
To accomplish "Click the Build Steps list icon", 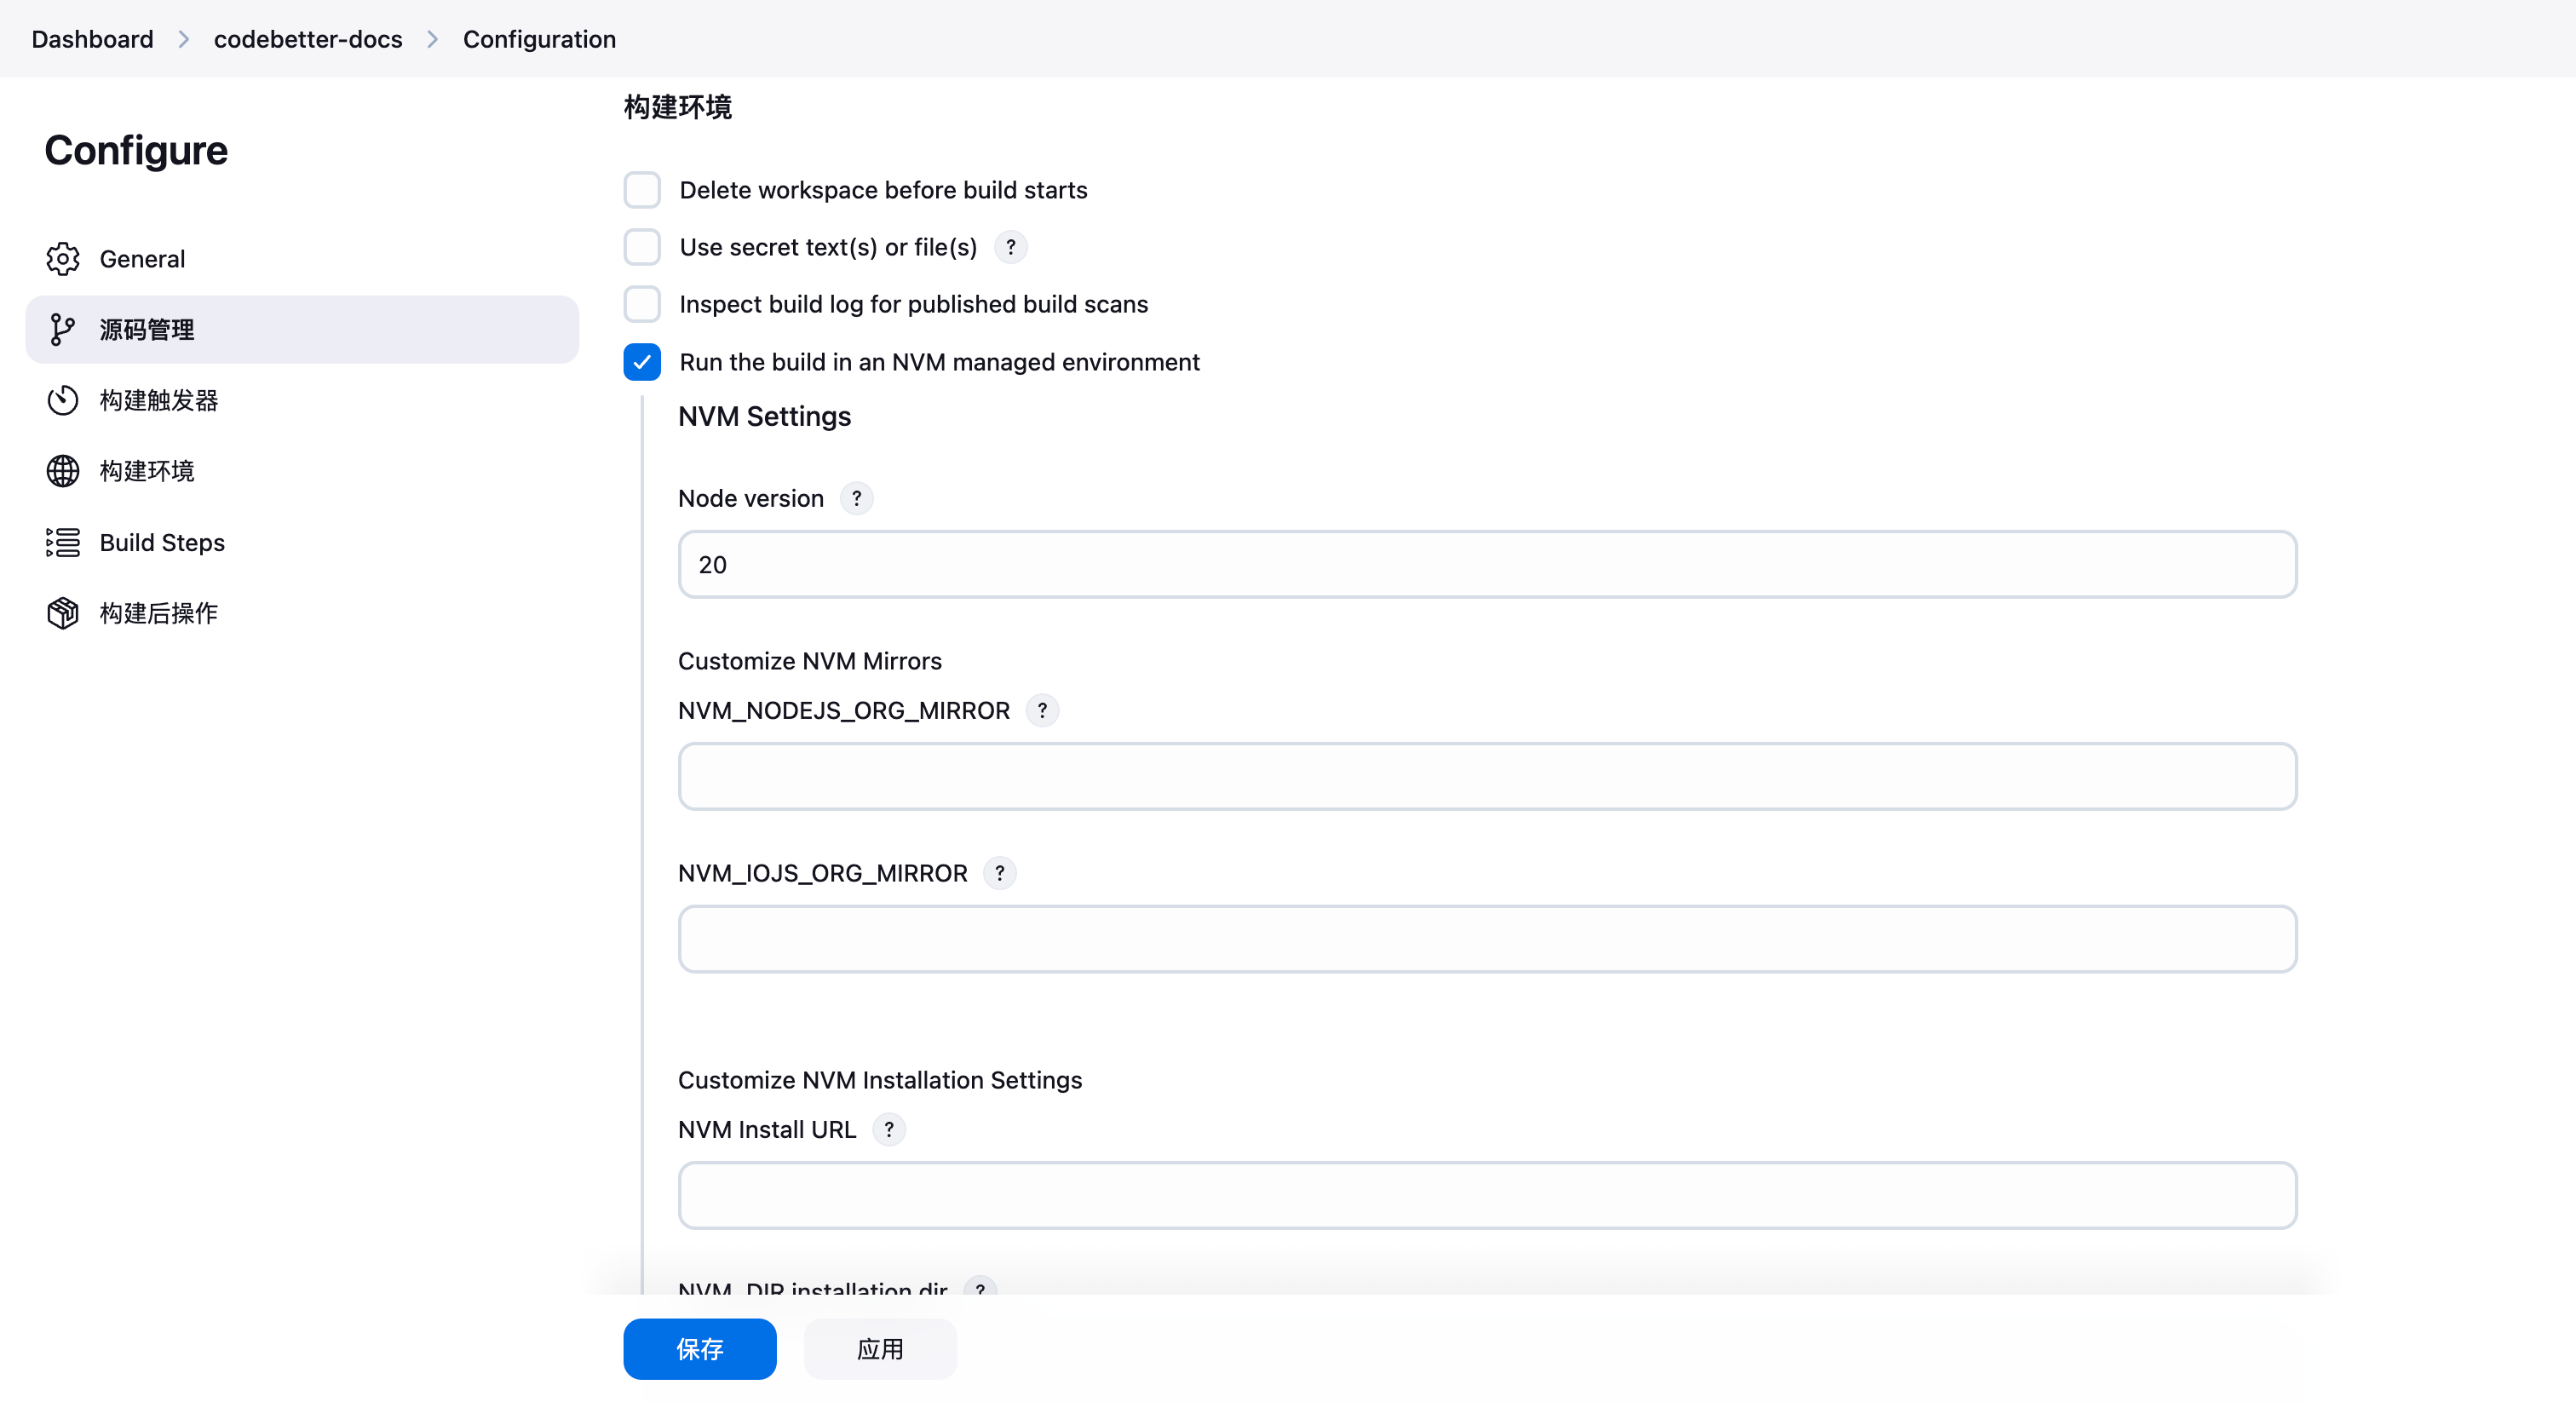I will (x=62, y=542).
